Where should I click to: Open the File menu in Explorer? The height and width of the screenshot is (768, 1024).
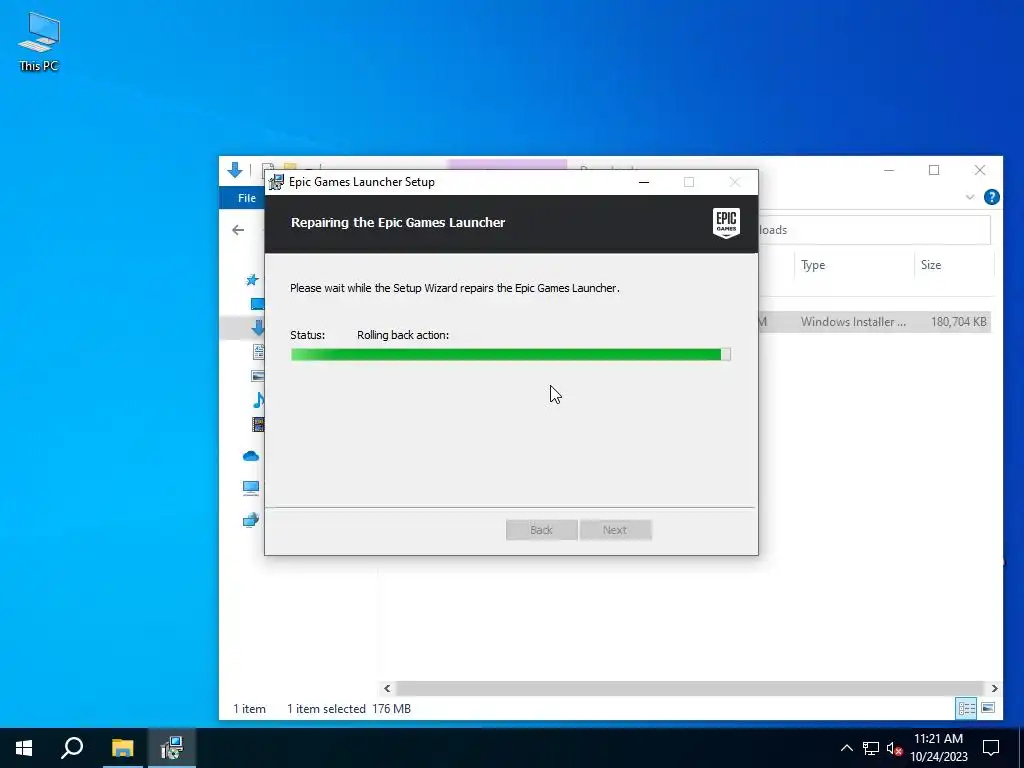pos(247,198)
